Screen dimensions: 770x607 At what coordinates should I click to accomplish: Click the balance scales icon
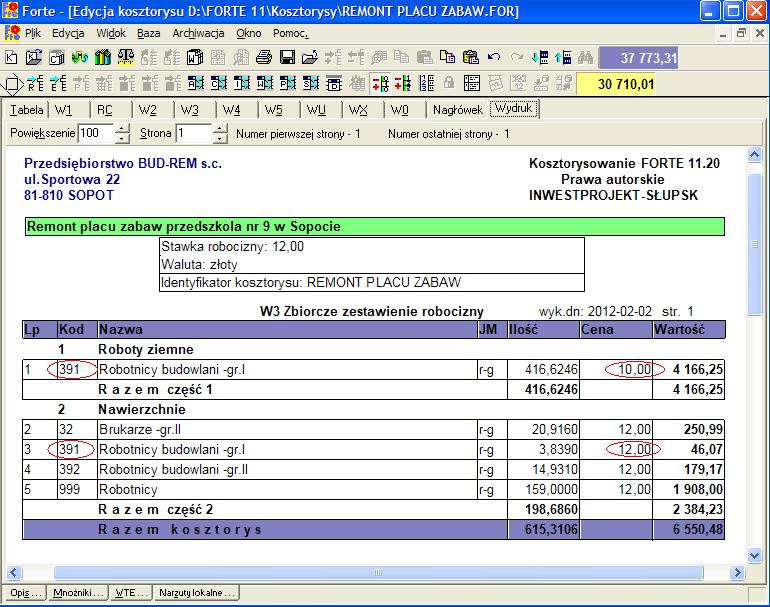click(x=126, y=57)
